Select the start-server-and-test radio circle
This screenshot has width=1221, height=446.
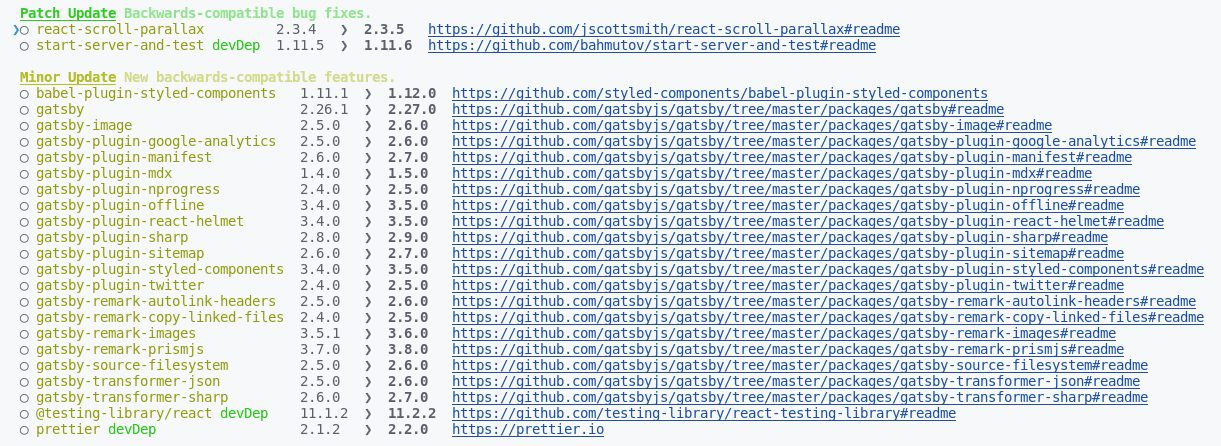[24, 46]
